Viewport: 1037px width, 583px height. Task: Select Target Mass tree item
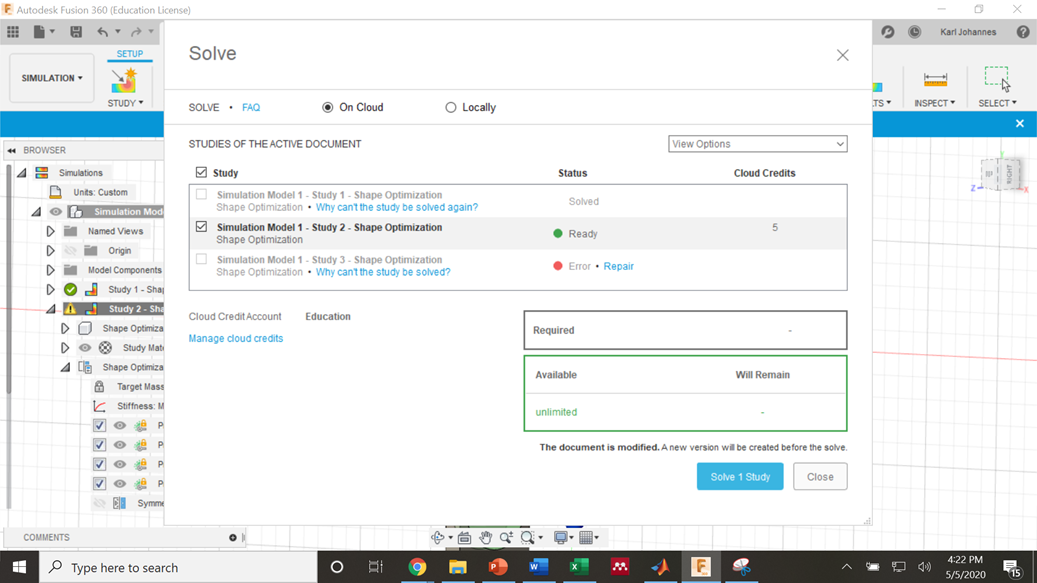(x=140, y=387)
